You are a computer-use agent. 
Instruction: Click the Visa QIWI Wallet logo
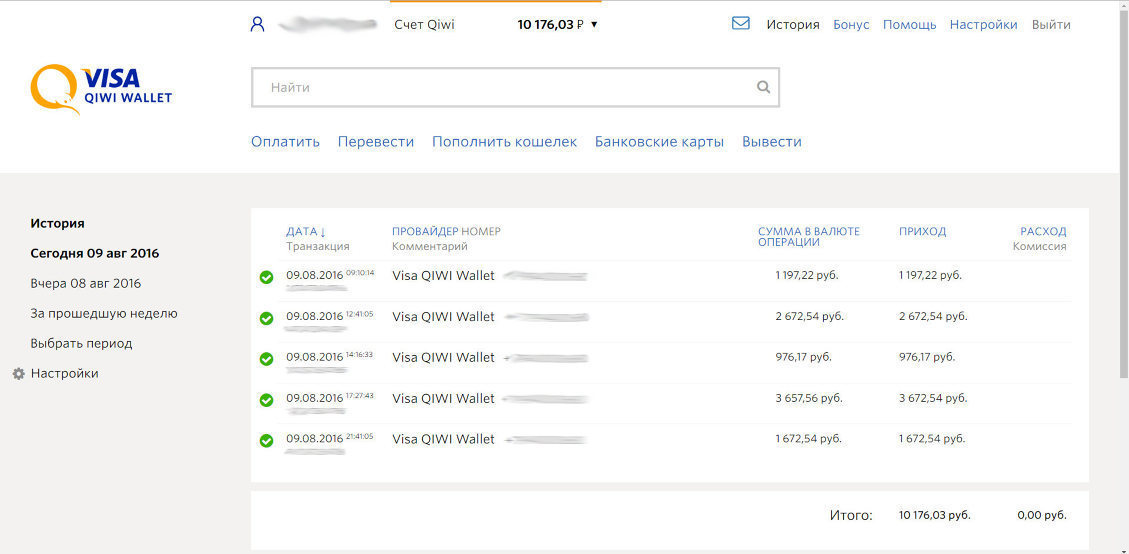pos(102,89)
